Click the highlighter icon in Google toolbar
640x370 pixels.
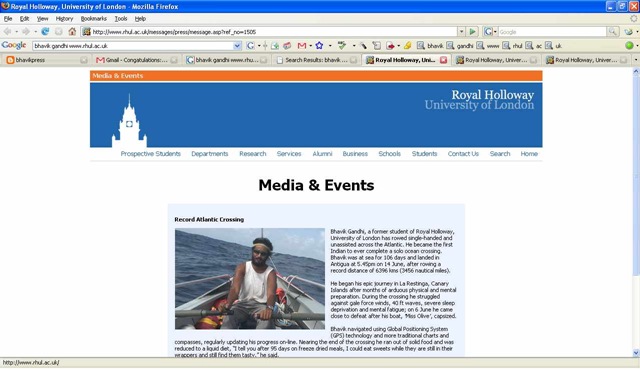tap(407, 46)
